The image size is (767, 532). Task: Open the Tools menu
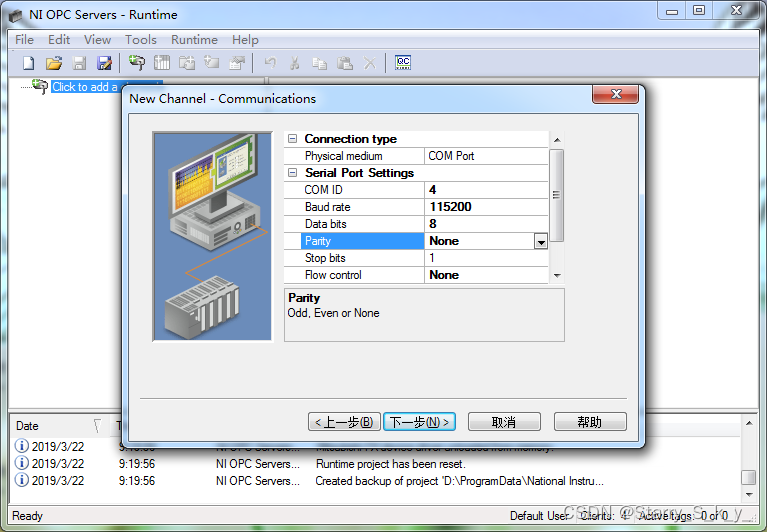point(141,40)
